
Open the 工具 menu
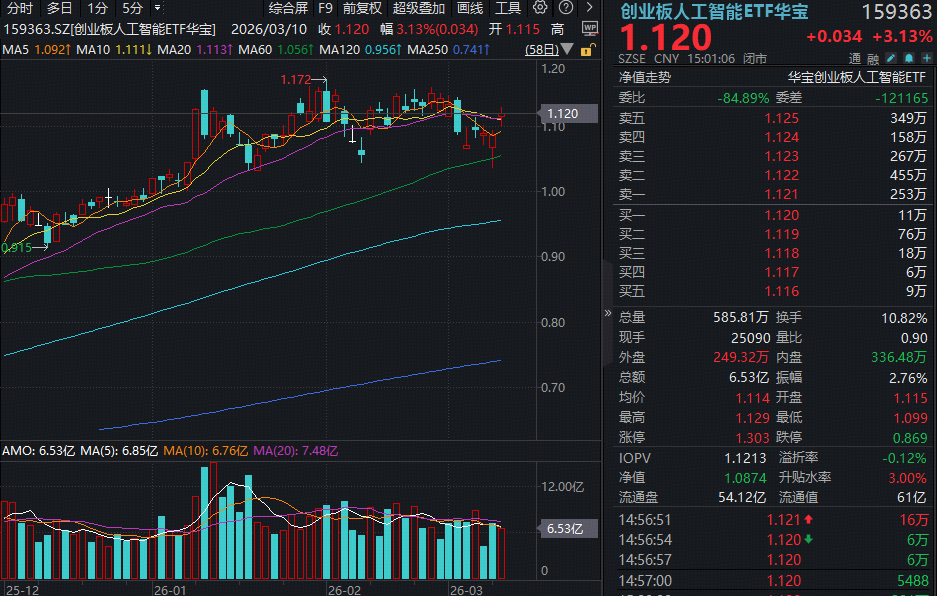[x=508, y=8]
